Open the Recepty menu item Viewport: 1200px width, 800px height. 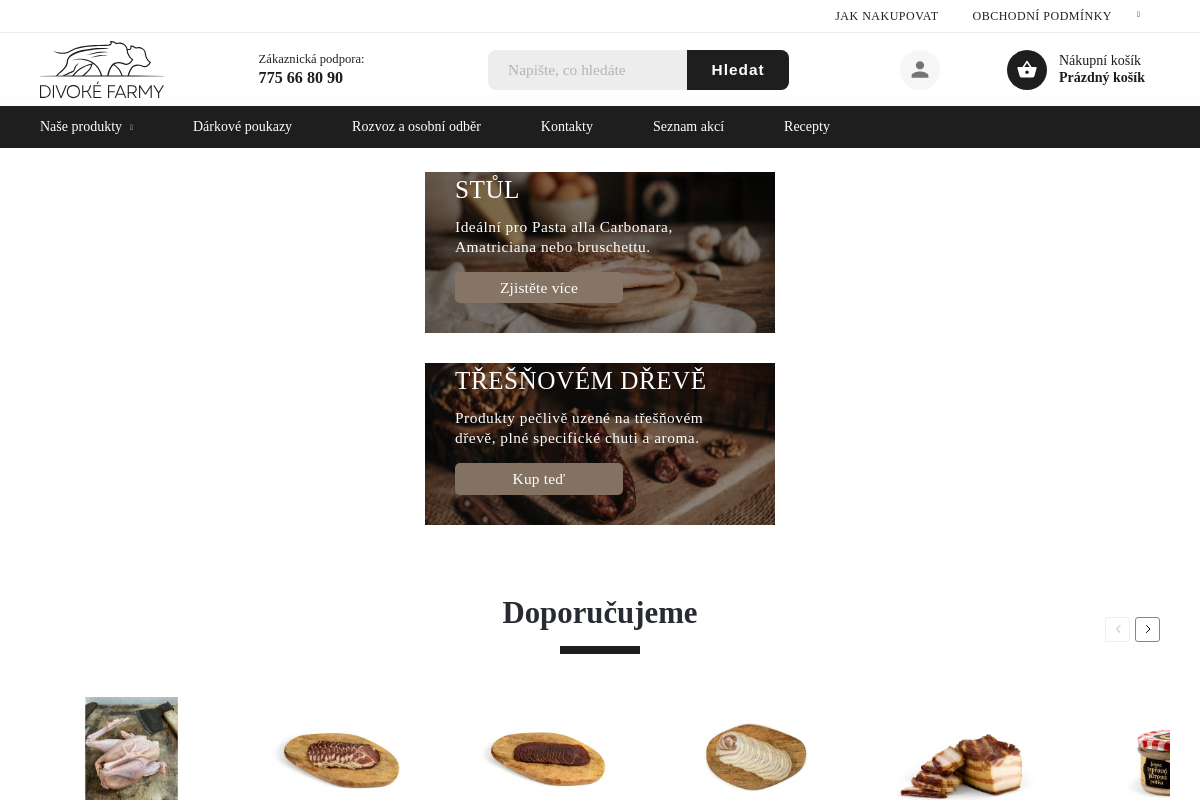coord(807,127)
